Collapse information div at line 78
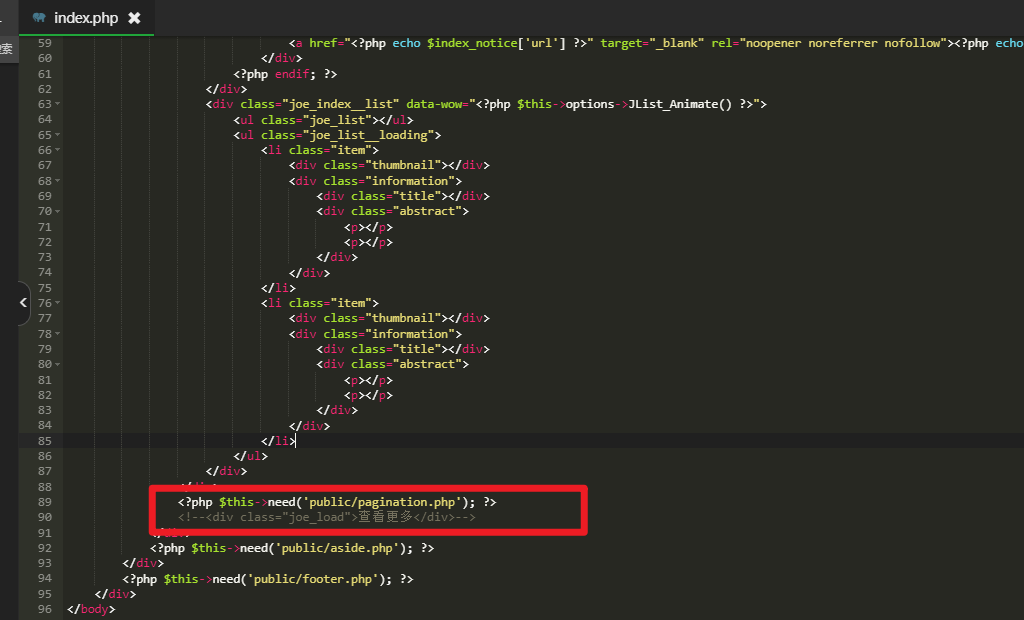Image resolution: width=1024 pixels, height=620 pixels. pos(58,334)
